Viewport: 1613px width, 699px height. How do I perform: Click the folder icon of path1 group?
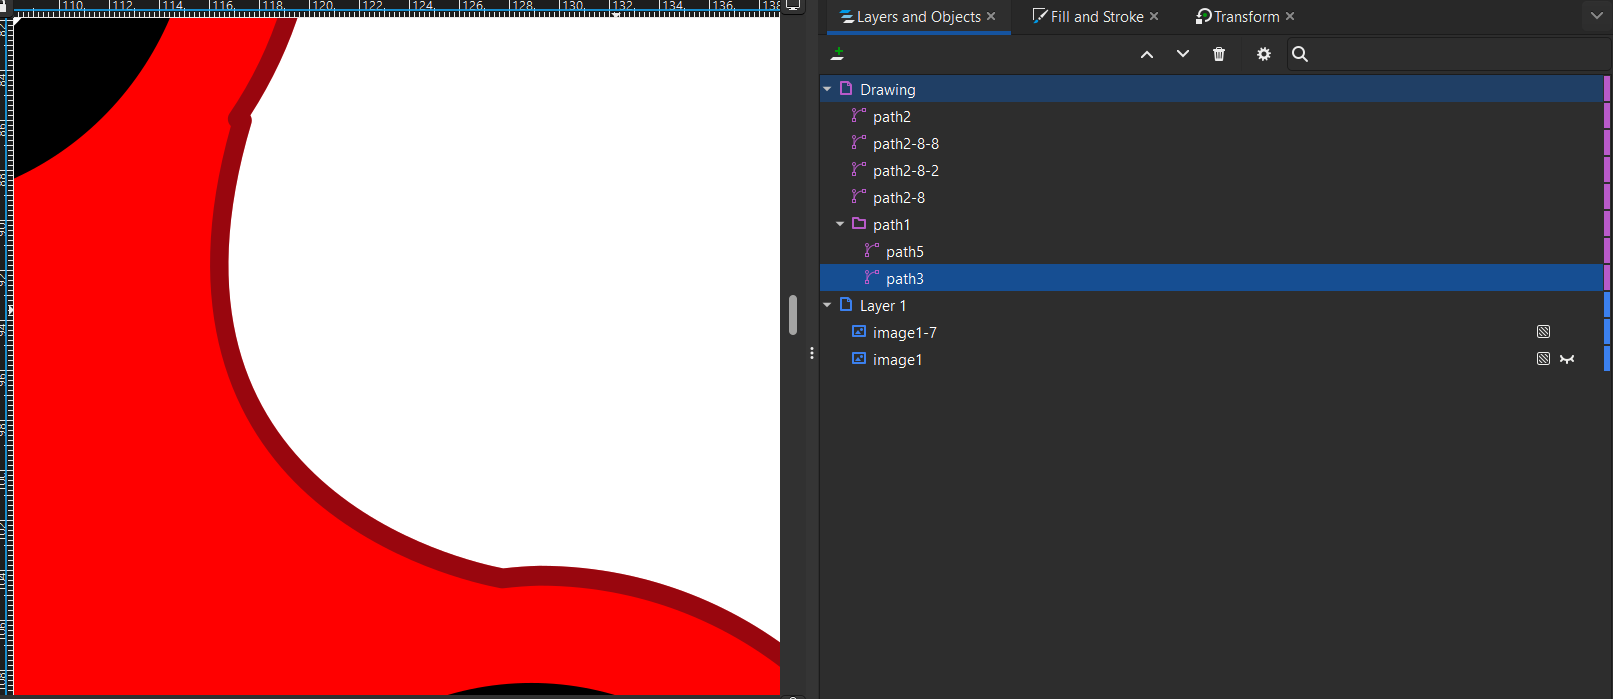(x=858, y=224)
